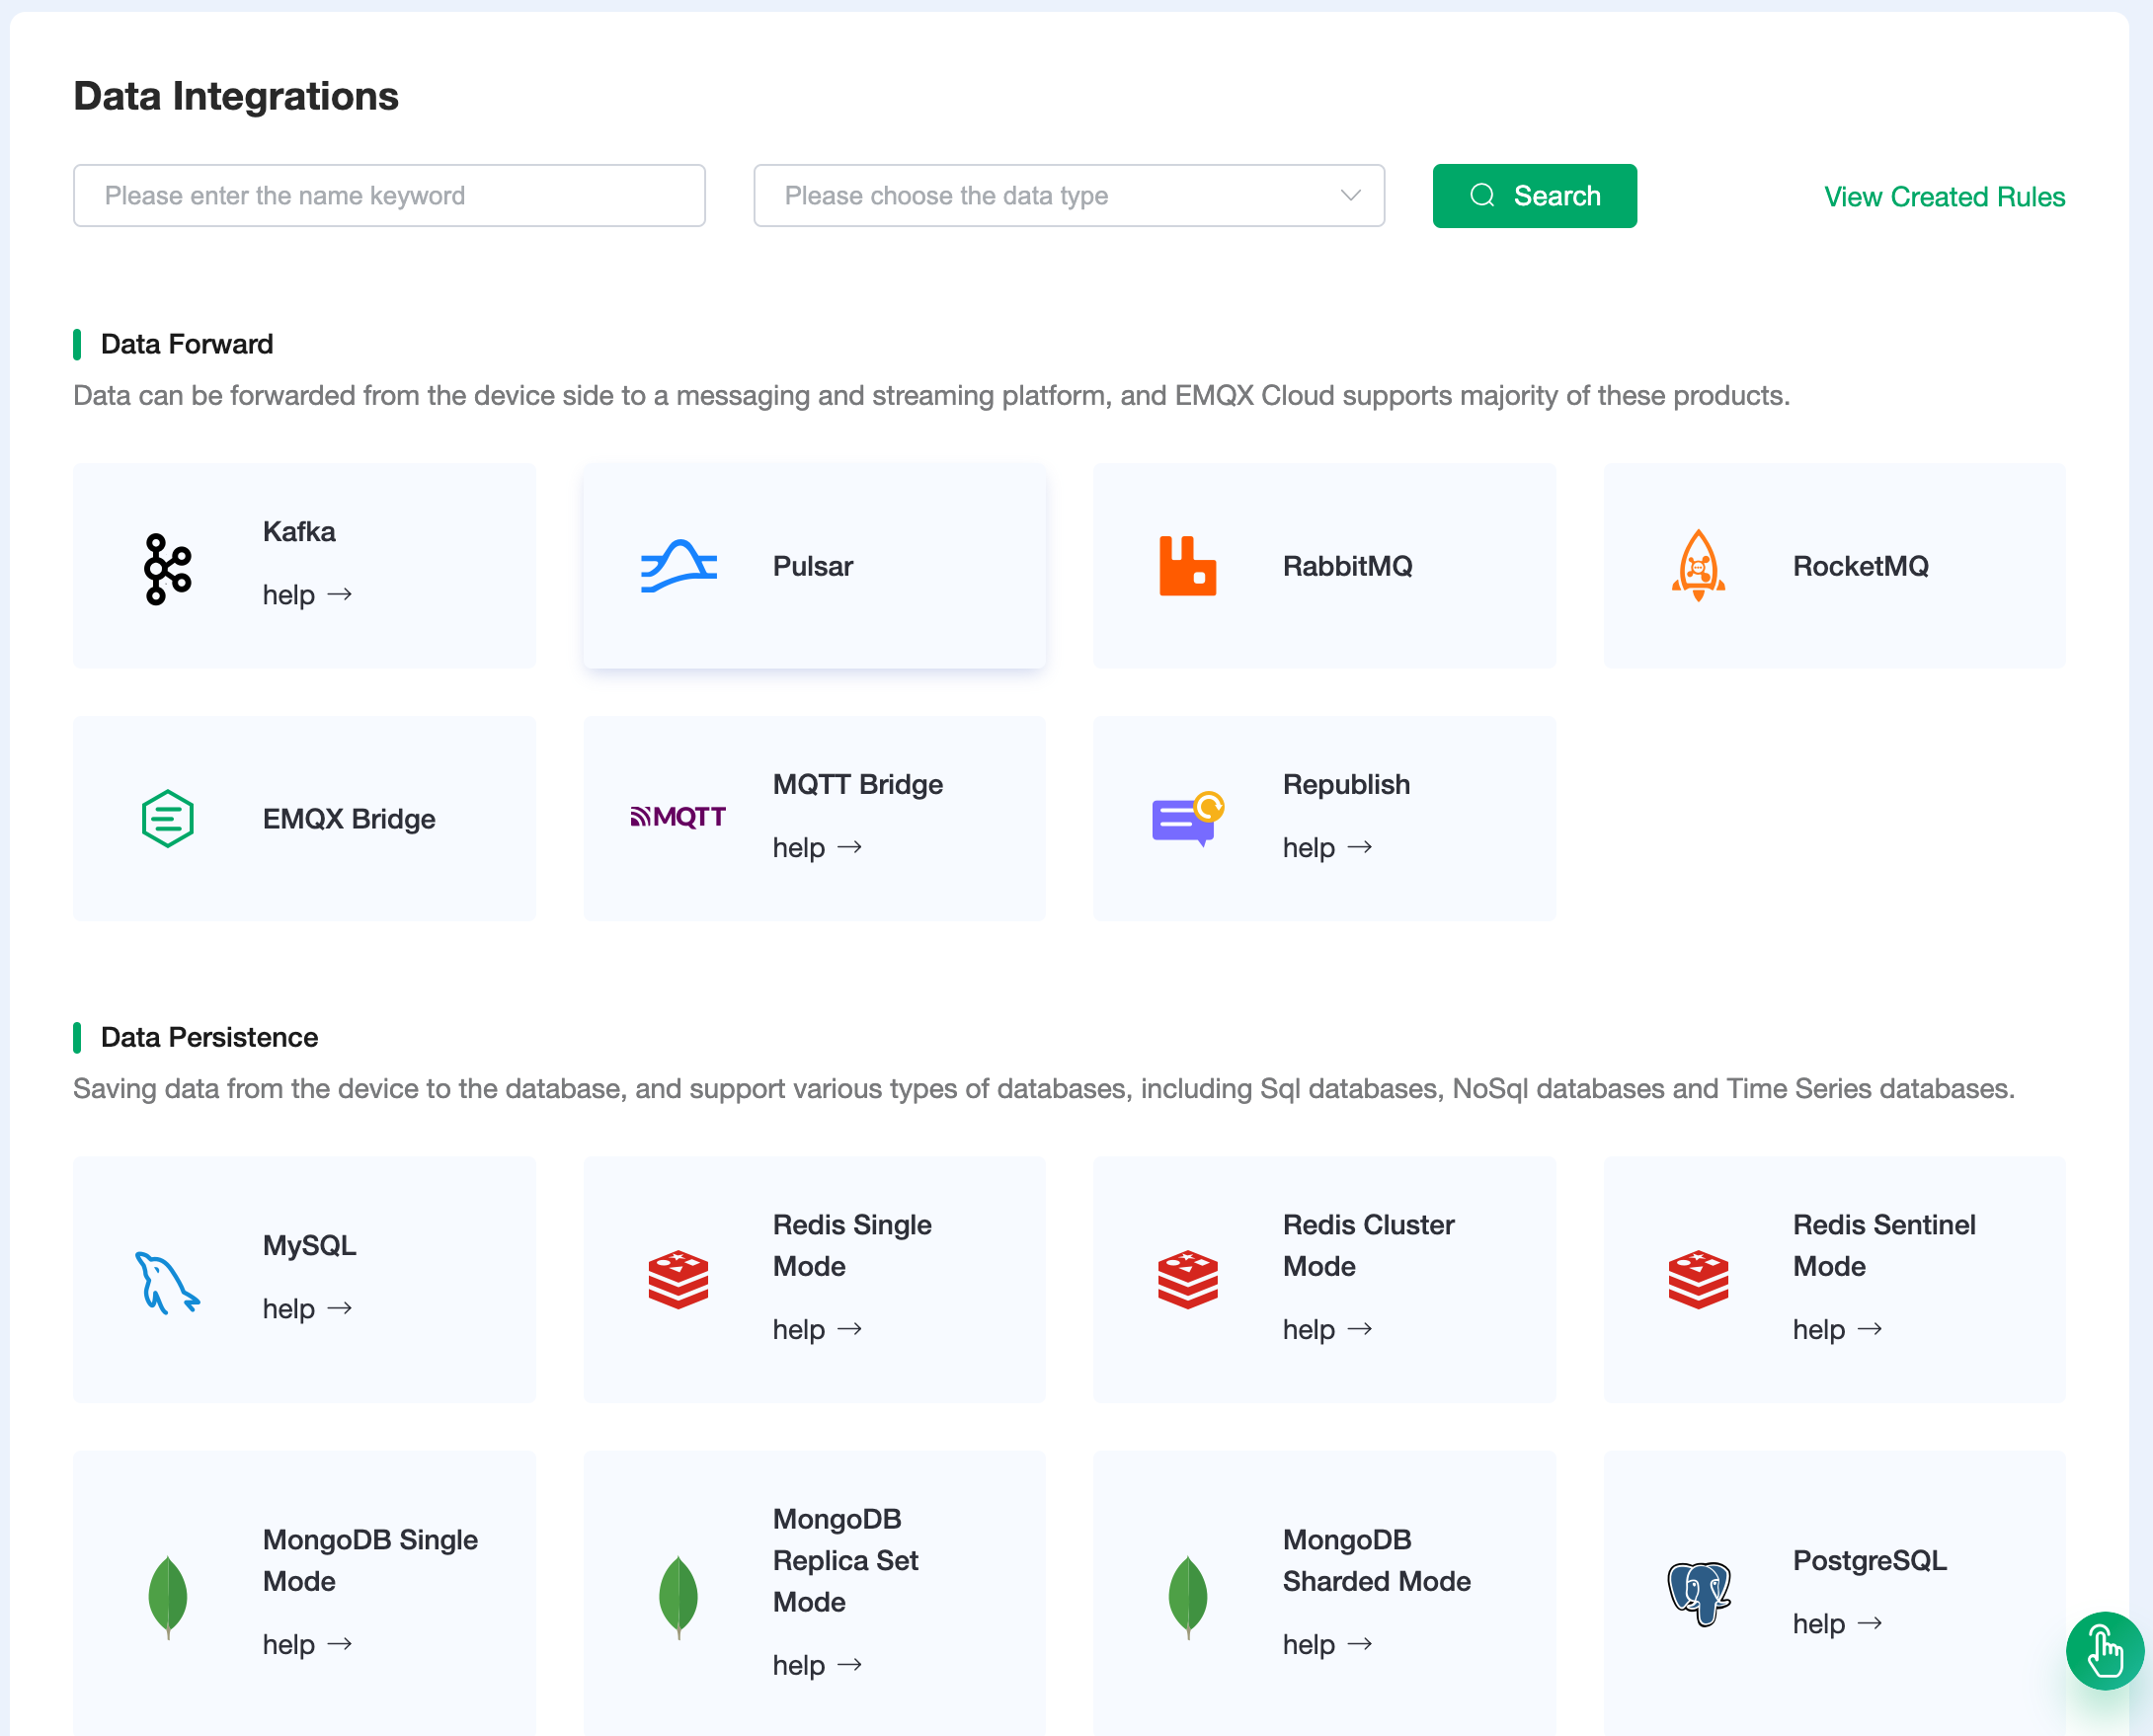Click the green floating hand button

pyautogui.click(x=2104, y=1651)
